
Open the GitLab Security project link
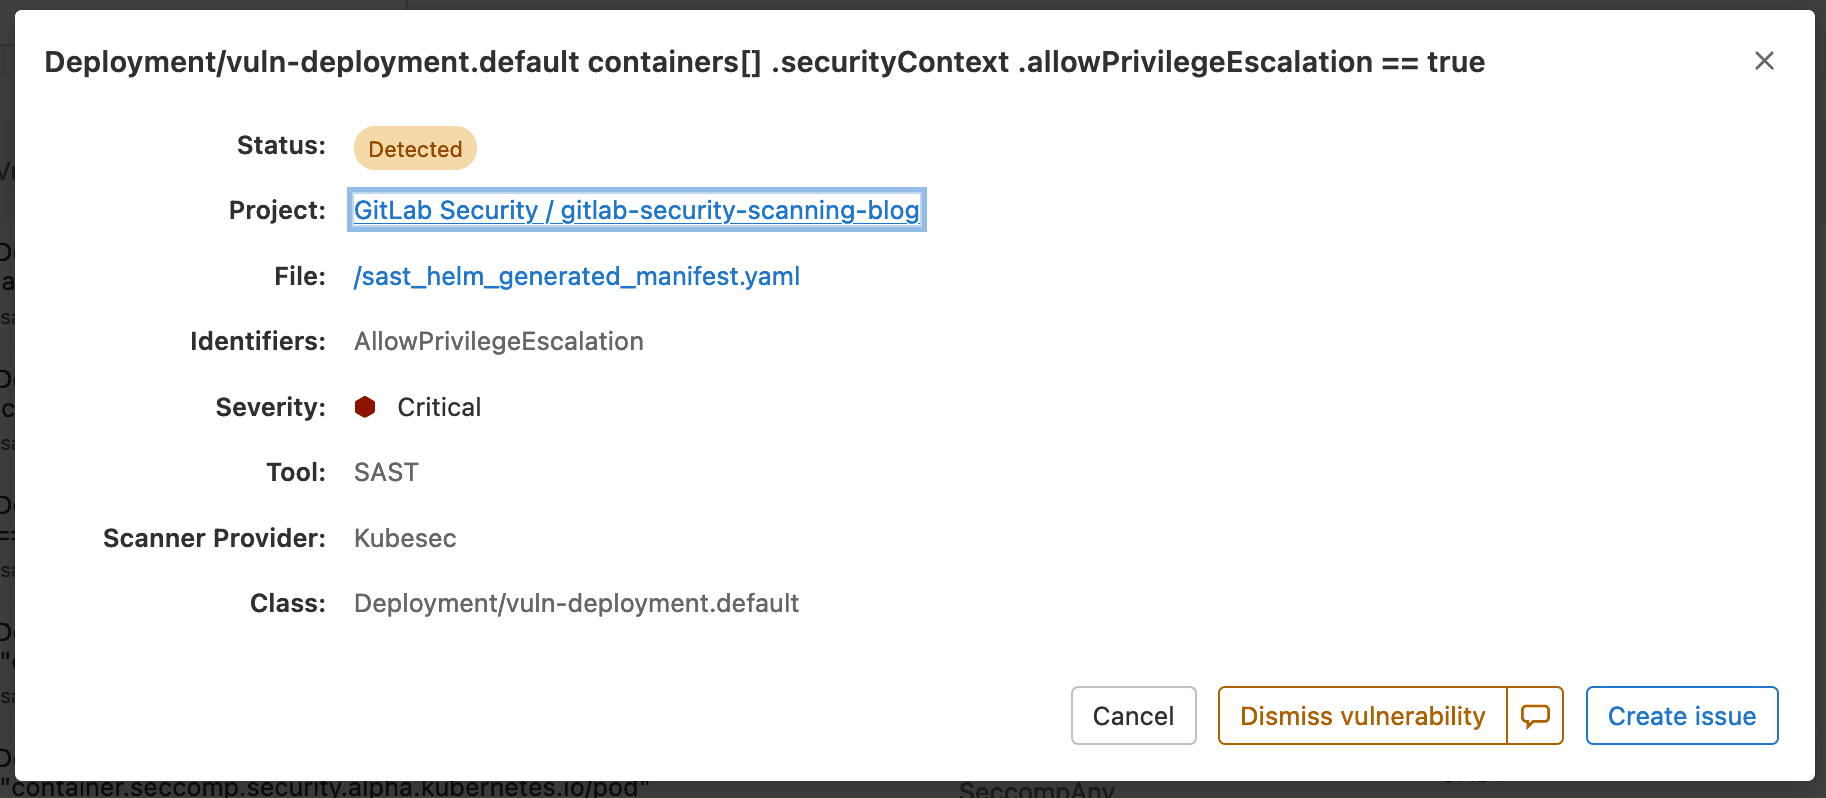tap(636, 210)
